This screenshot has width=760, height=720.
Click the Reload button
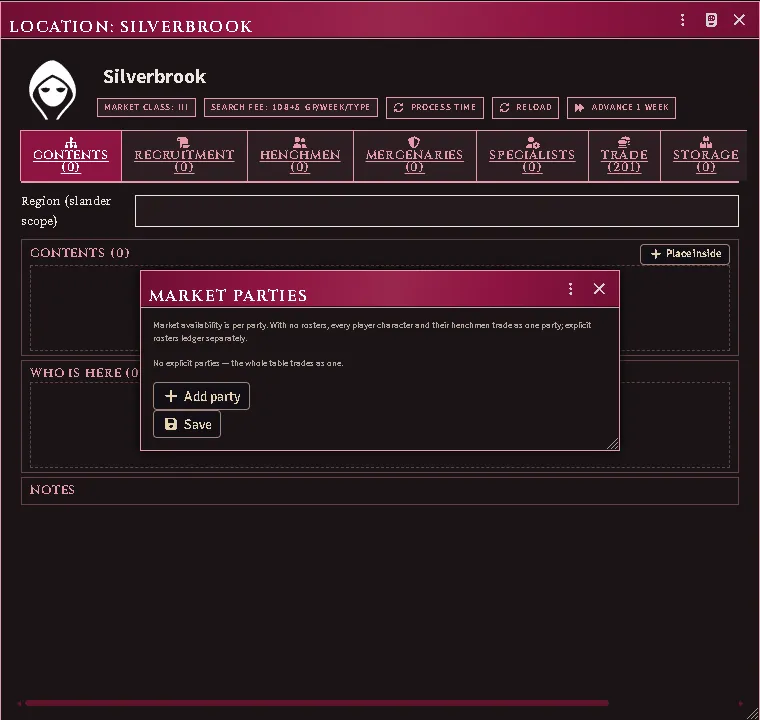click(x=525, y=107)
